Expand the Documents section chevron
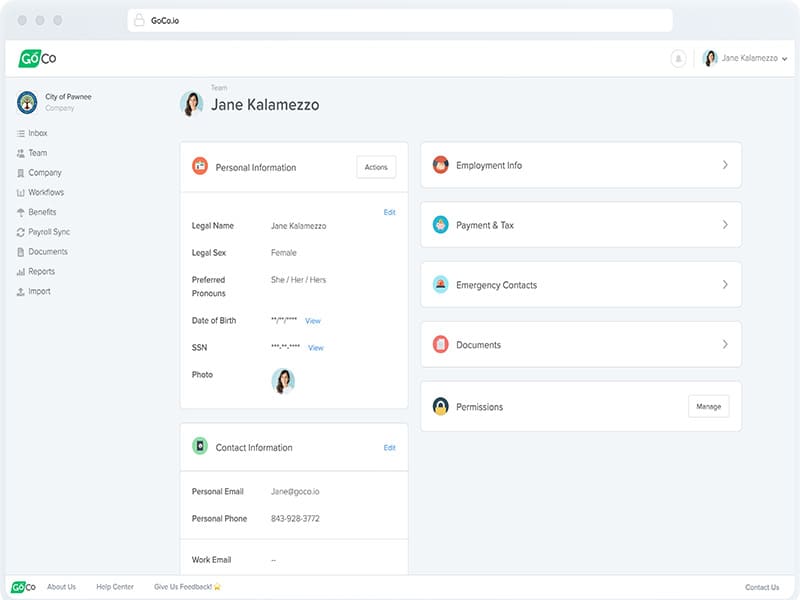The width and height of the screenshot is (800, 600). point(725,345)
